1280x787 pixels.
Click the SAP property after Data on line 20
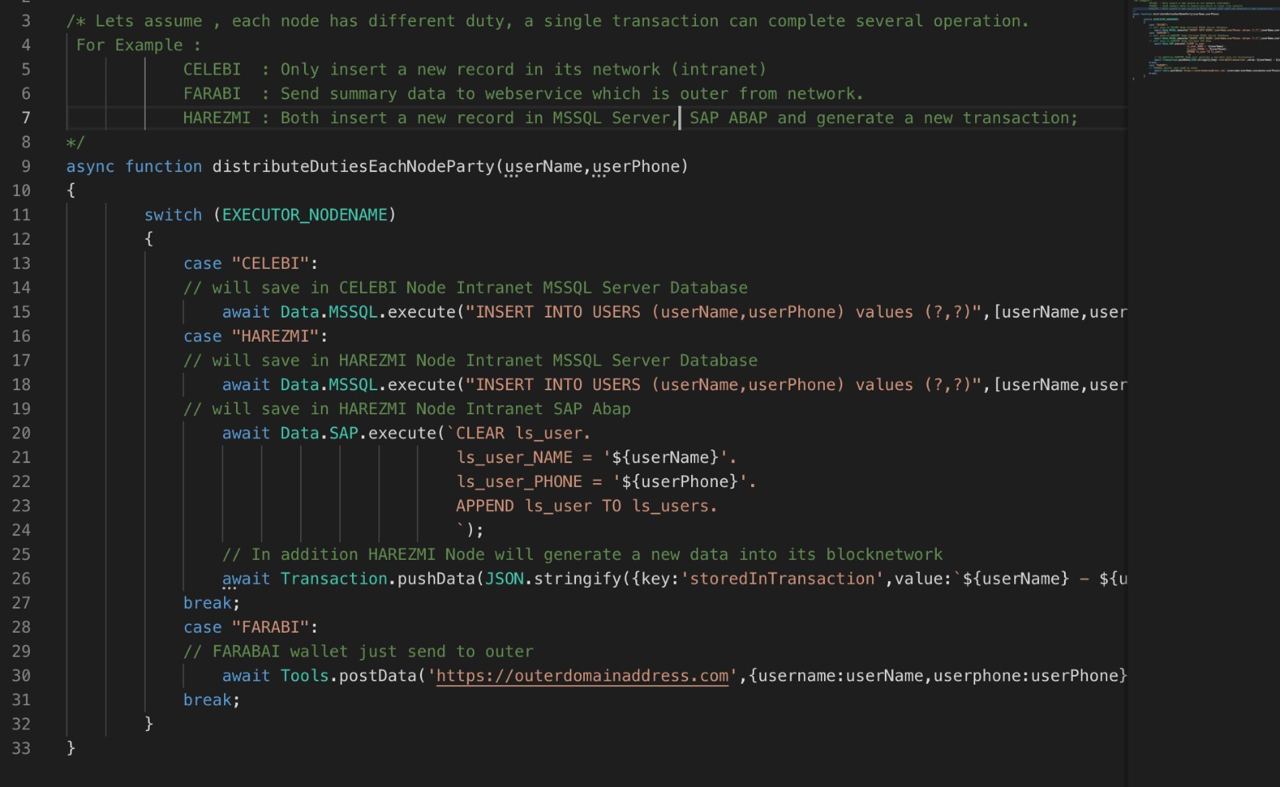pos(343,433)
